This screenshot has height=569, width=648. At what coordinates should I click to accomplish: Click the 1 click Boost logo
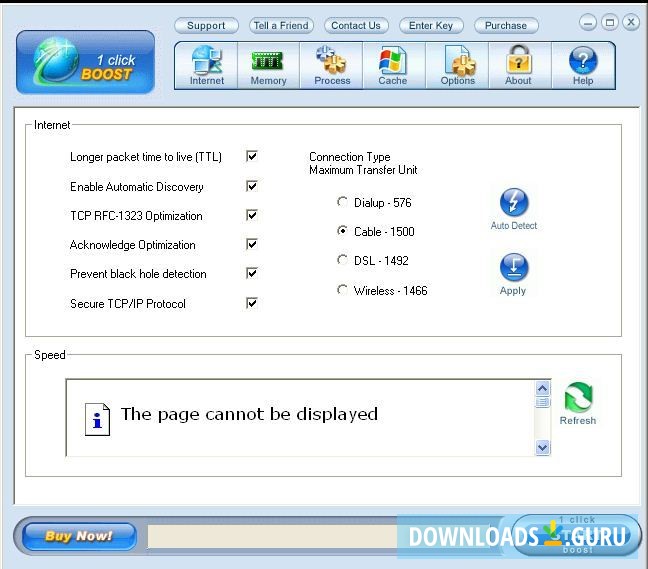click(x=86, y=62)
